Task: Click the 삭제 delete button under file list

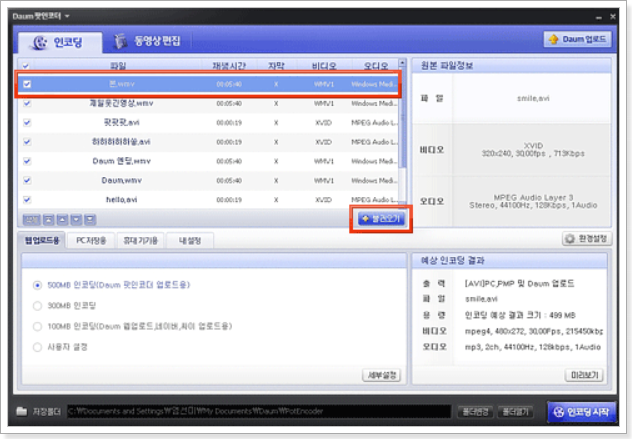Action: pos(31,219)
